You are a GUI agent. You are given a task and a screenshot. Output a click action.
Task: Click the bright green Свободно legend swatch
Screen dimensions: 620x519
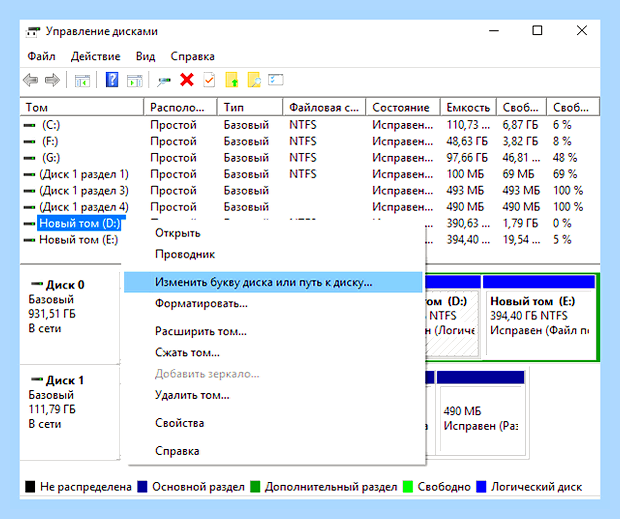[408, 487]
